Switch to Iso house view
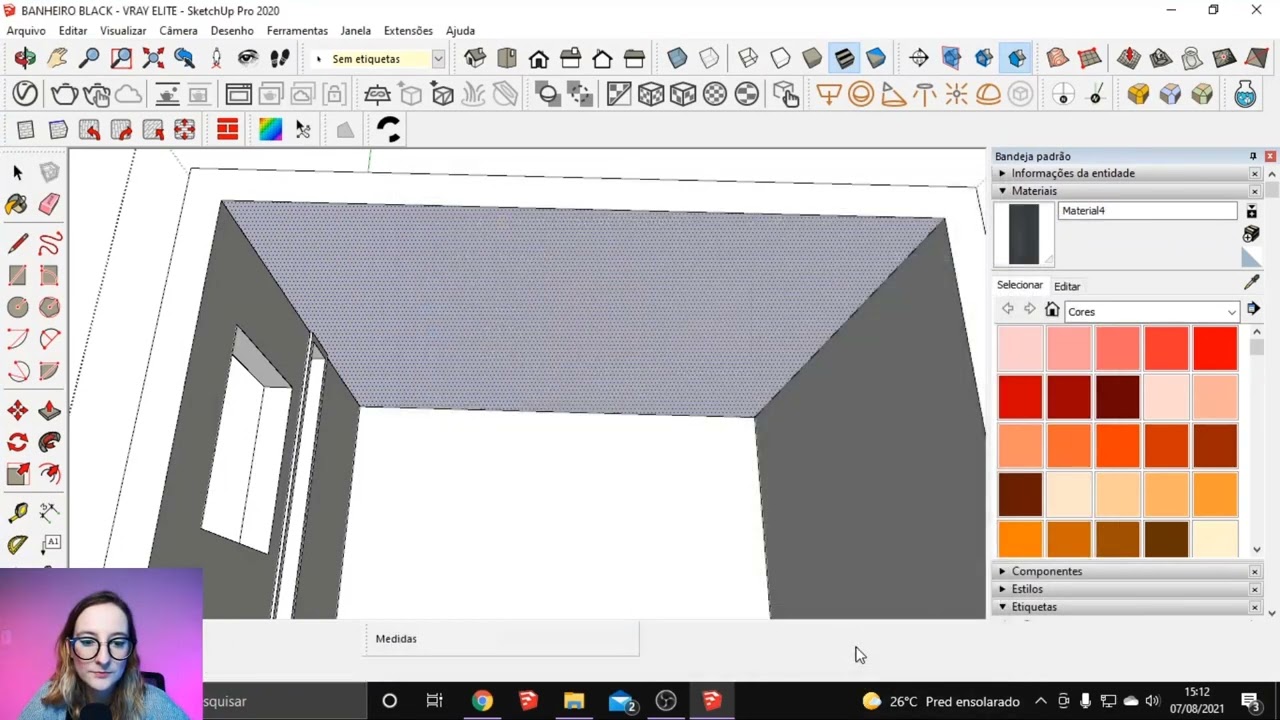Screen dimensions: 1280x720 point(475,58)
